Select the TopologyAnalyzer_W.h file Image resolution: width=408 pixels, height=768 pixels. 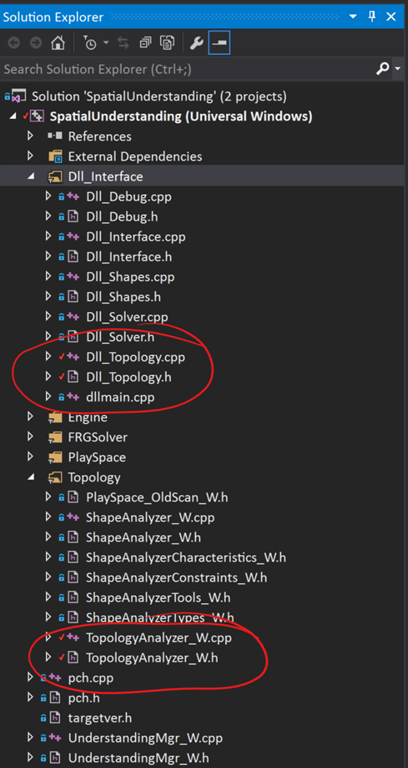point(152,658)
